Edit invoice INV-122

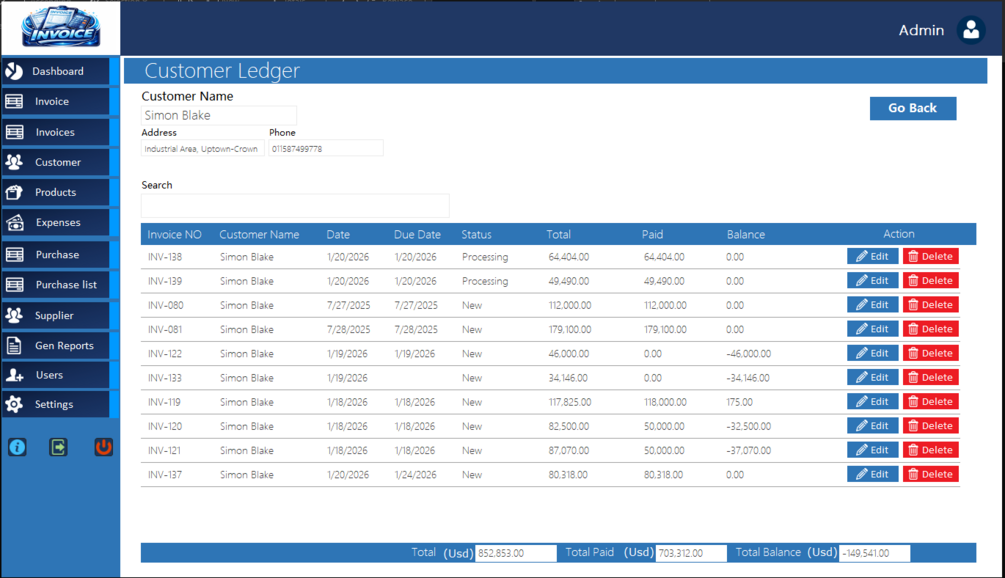click(x=872, y=353)
